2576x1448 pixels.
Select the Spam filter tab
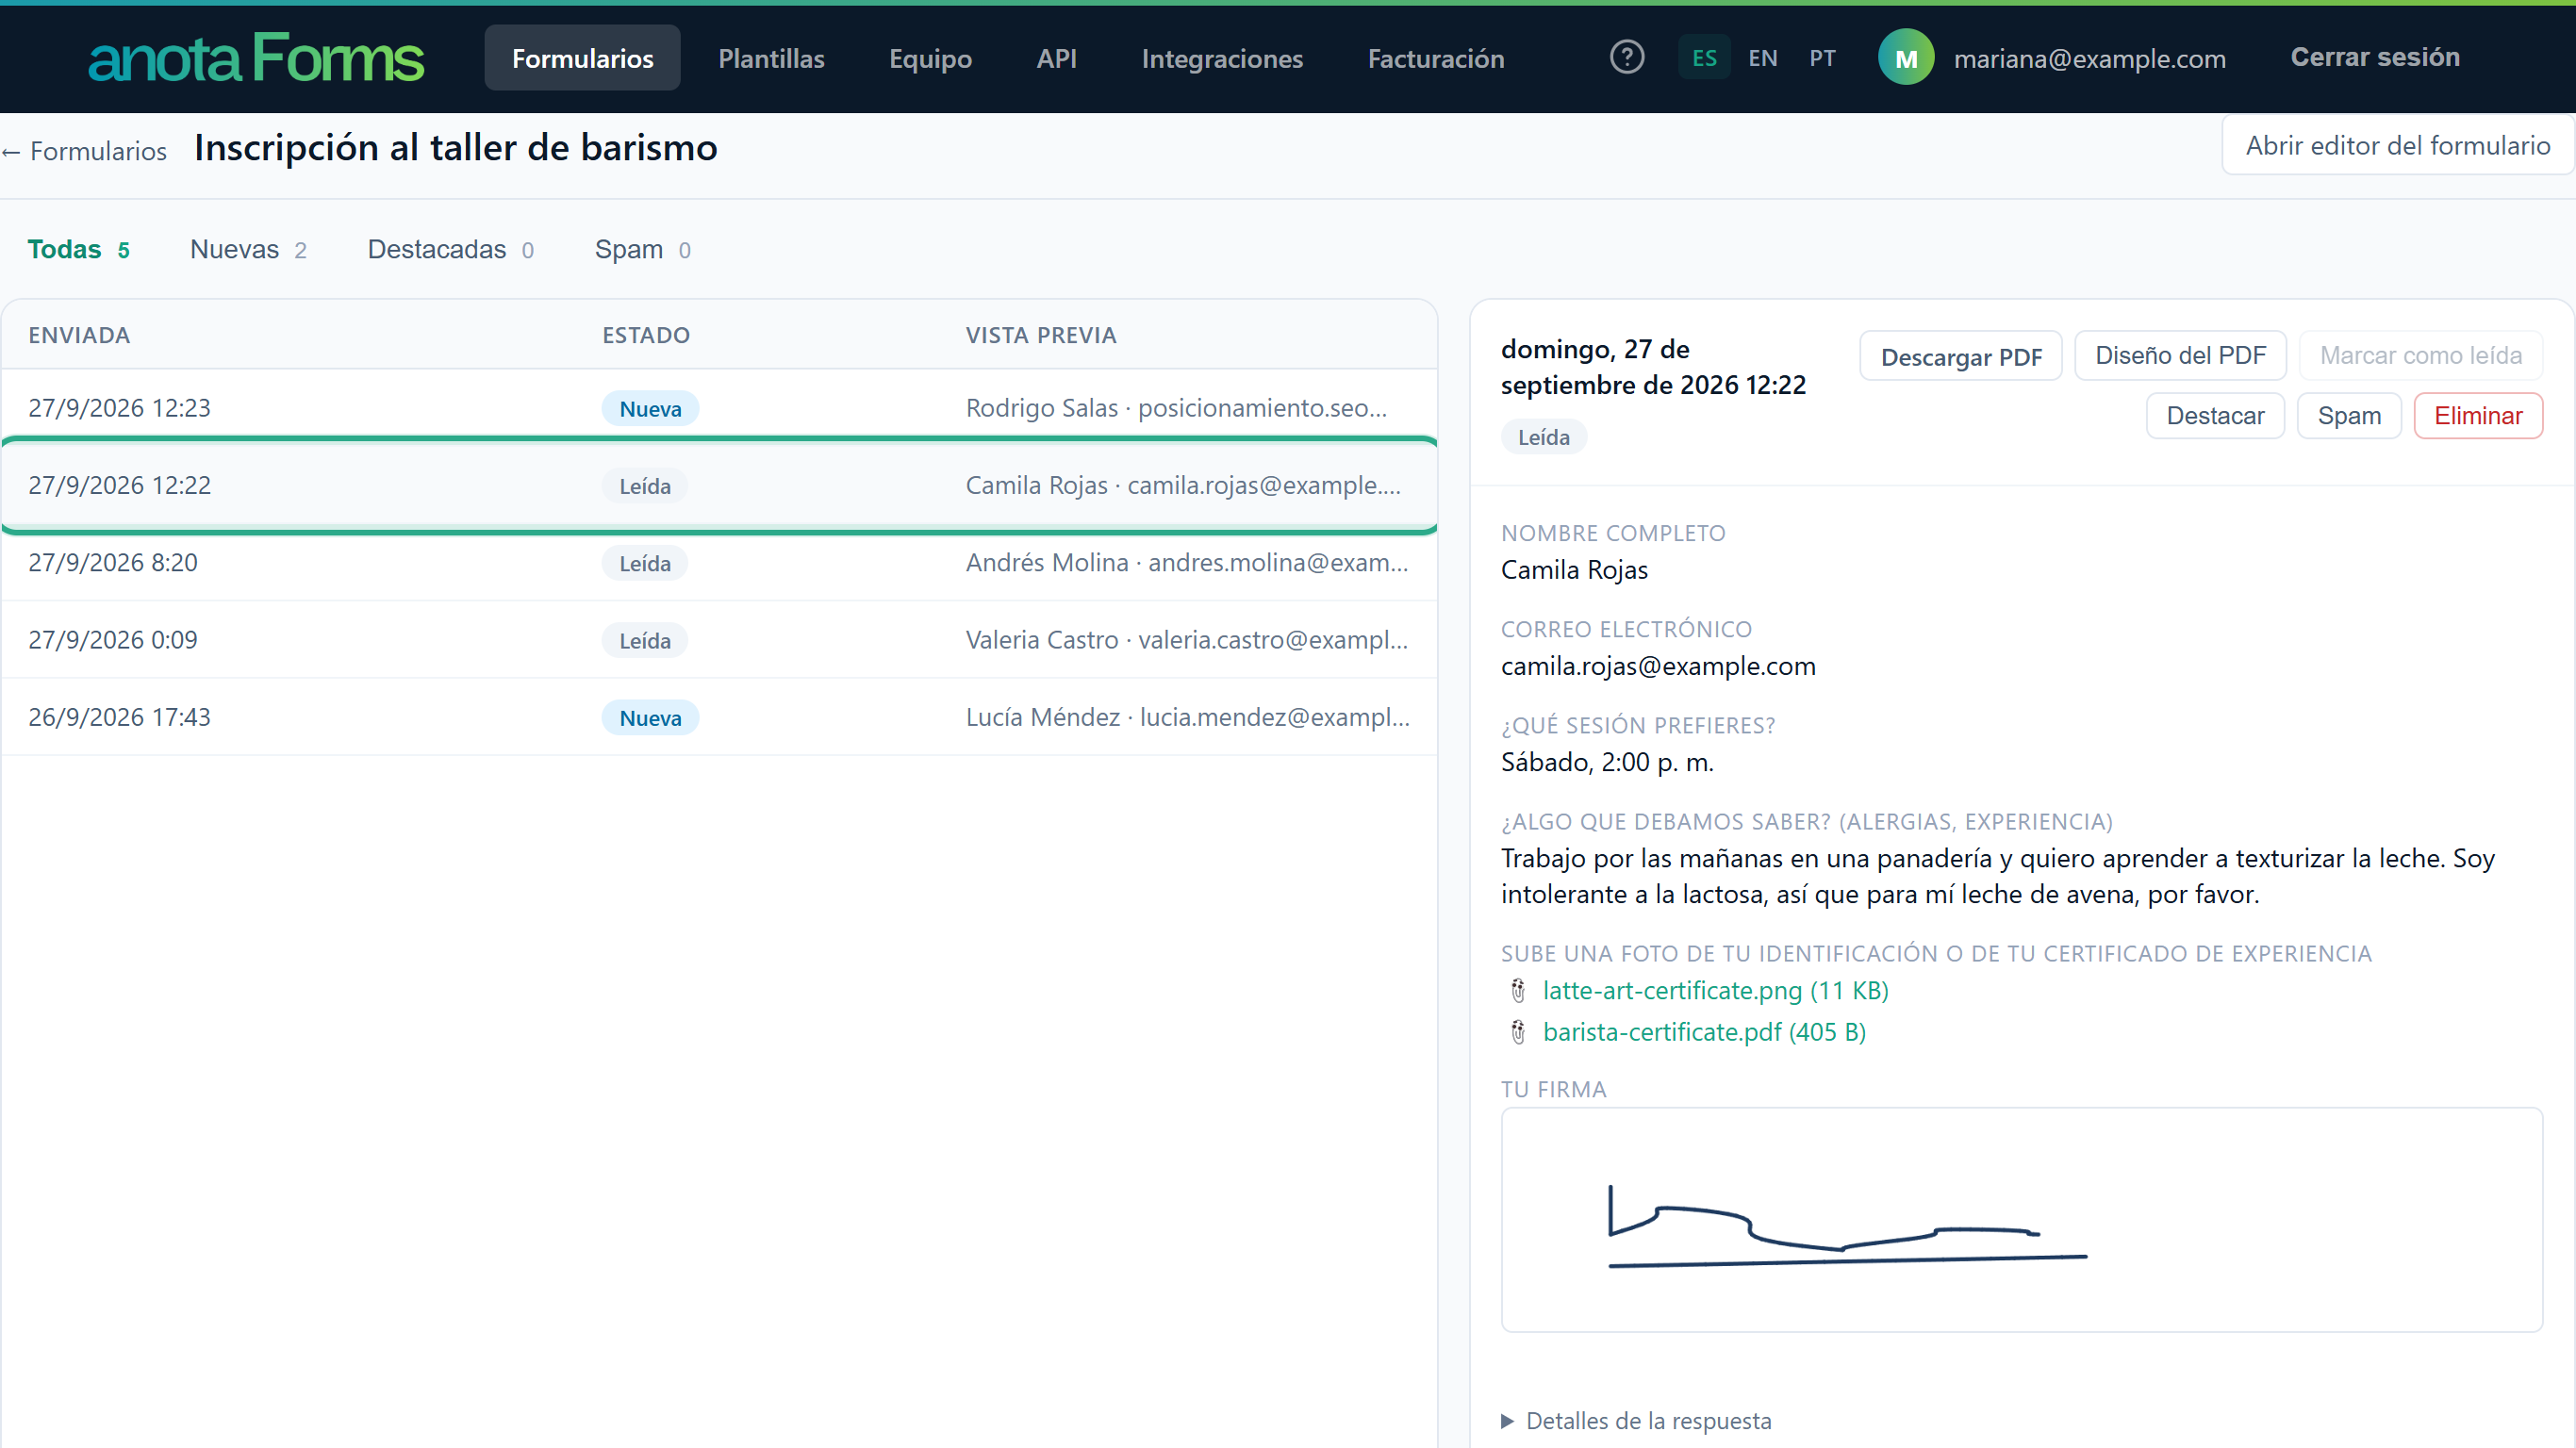point(642,249)
